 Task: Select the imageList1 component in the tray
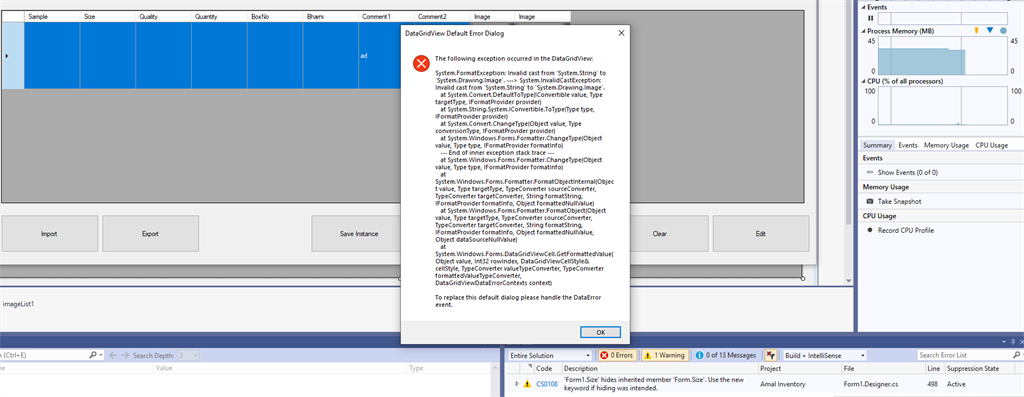[18, 304]
